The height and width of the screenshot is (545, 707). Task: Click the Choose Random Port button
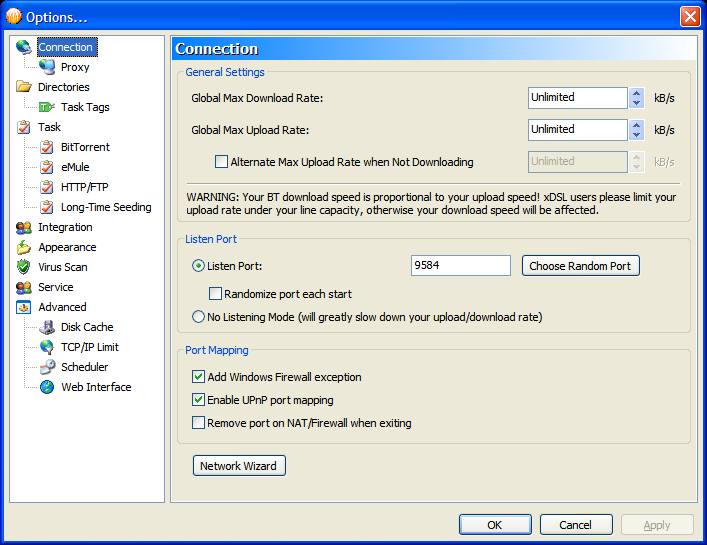click(x=580, y=266)
